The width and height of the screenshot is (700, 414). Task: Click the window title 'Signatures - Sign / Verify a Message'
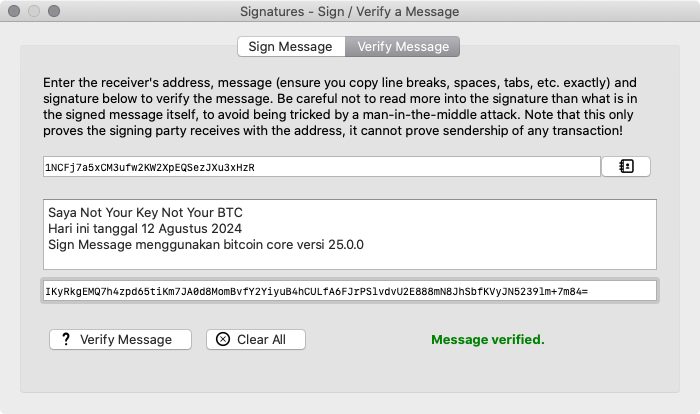pos(350,12)
